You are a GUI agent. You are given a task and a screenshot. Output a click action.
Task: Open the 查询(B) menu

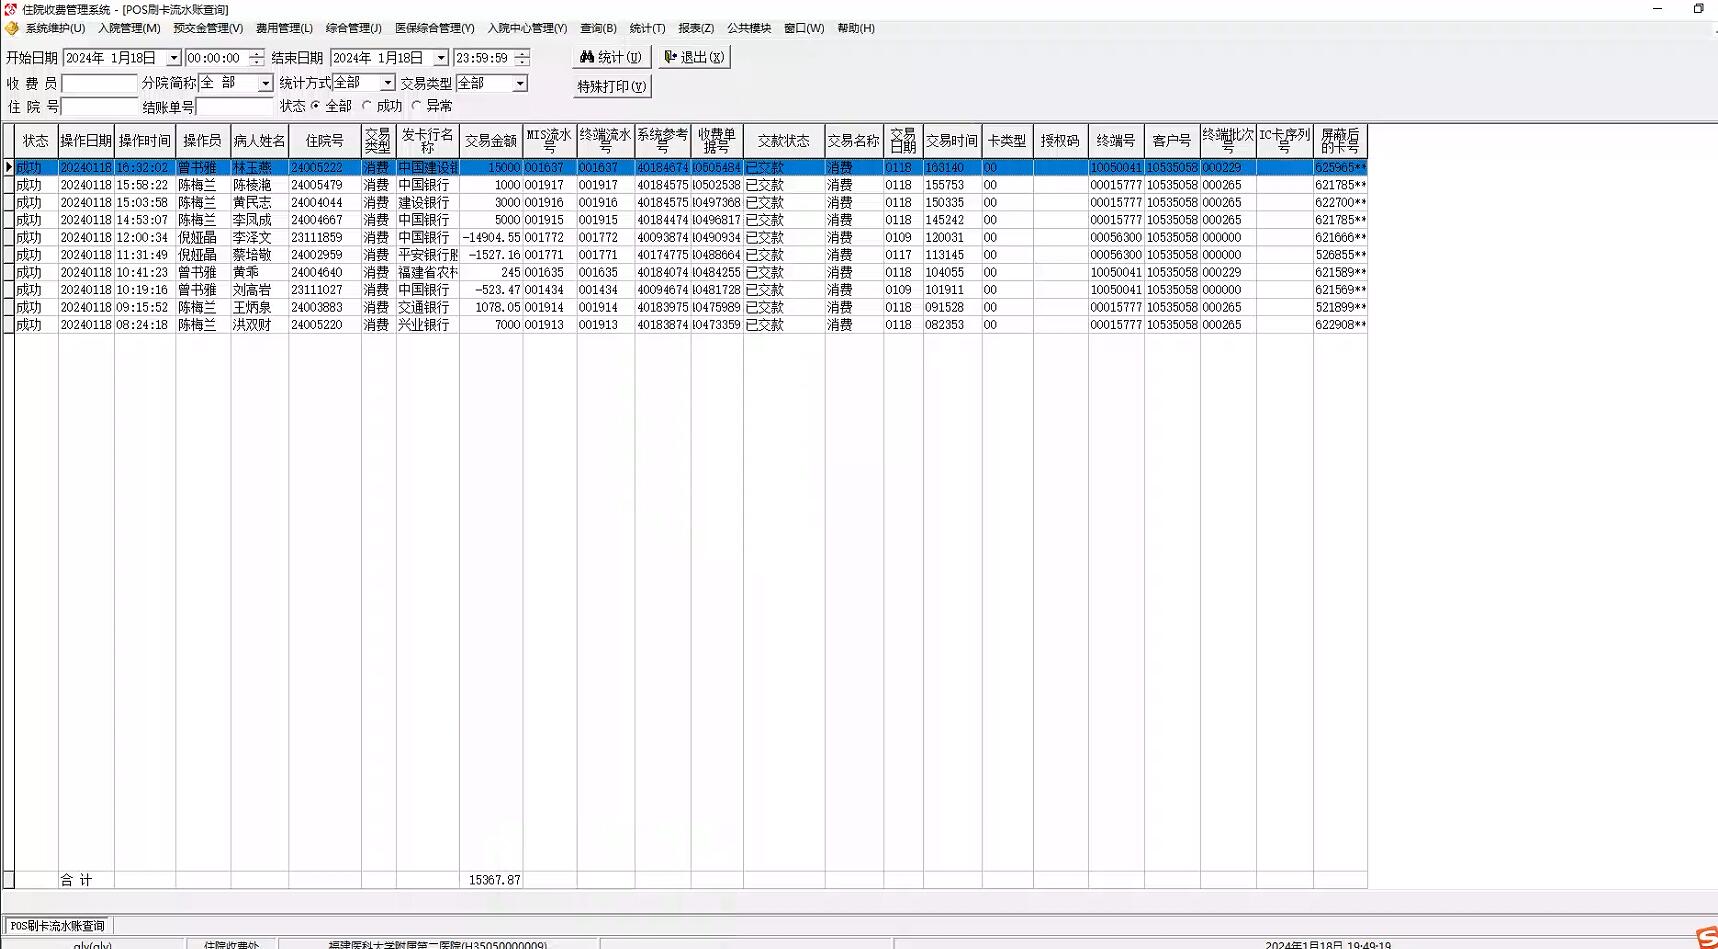[x=598, y=28]
